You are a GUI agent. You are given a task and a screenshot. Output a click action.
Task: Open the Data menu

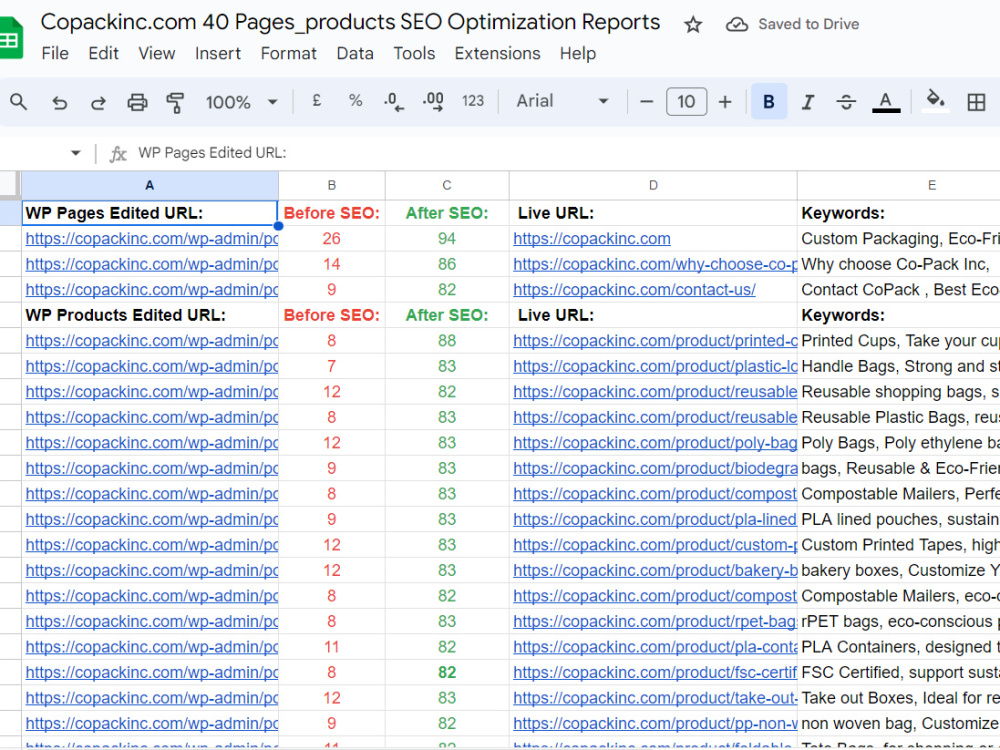coord(355,54)
